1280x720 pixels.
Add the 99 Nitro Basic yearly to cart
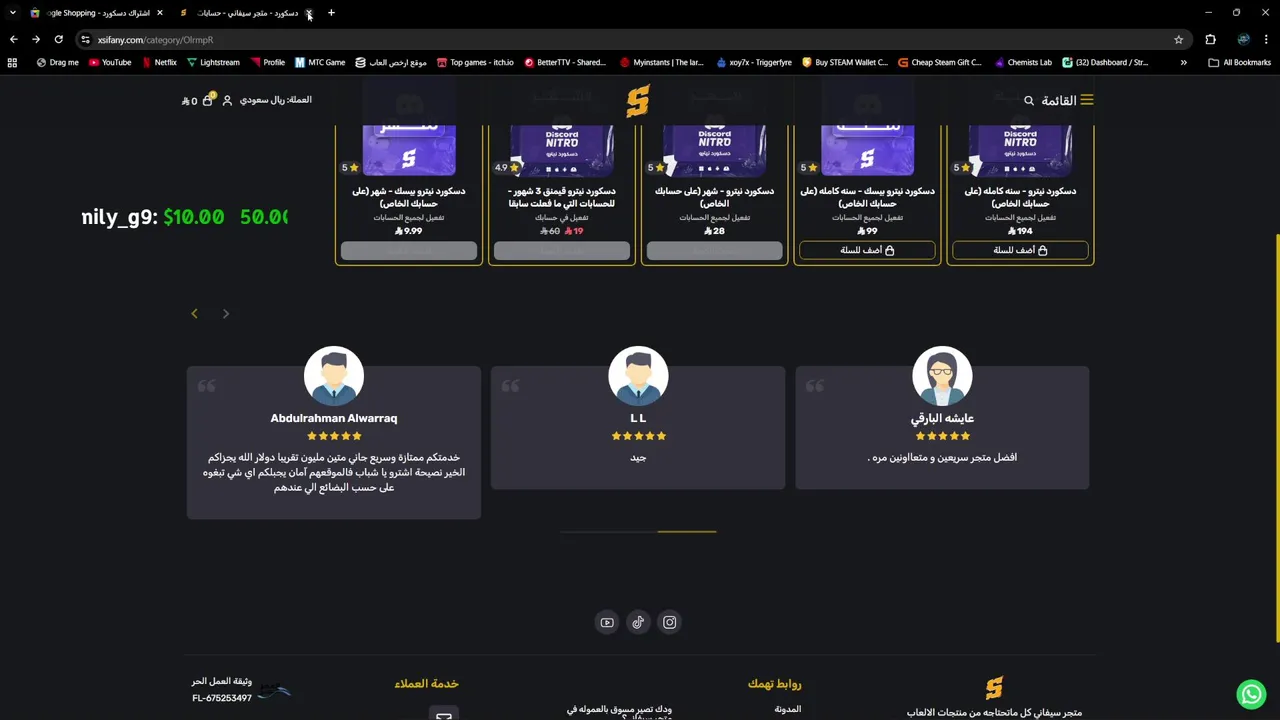[867, 250]
